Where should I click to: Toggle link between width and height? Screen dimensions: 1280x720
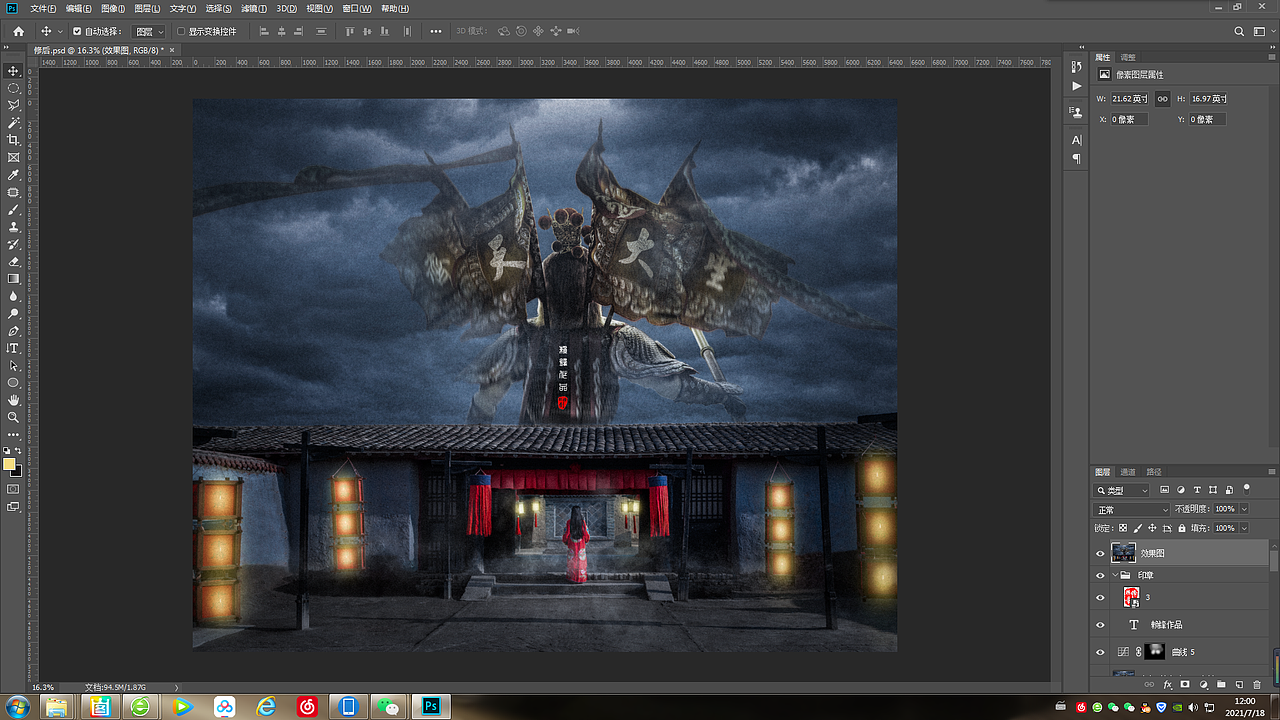coord(1162,99)
